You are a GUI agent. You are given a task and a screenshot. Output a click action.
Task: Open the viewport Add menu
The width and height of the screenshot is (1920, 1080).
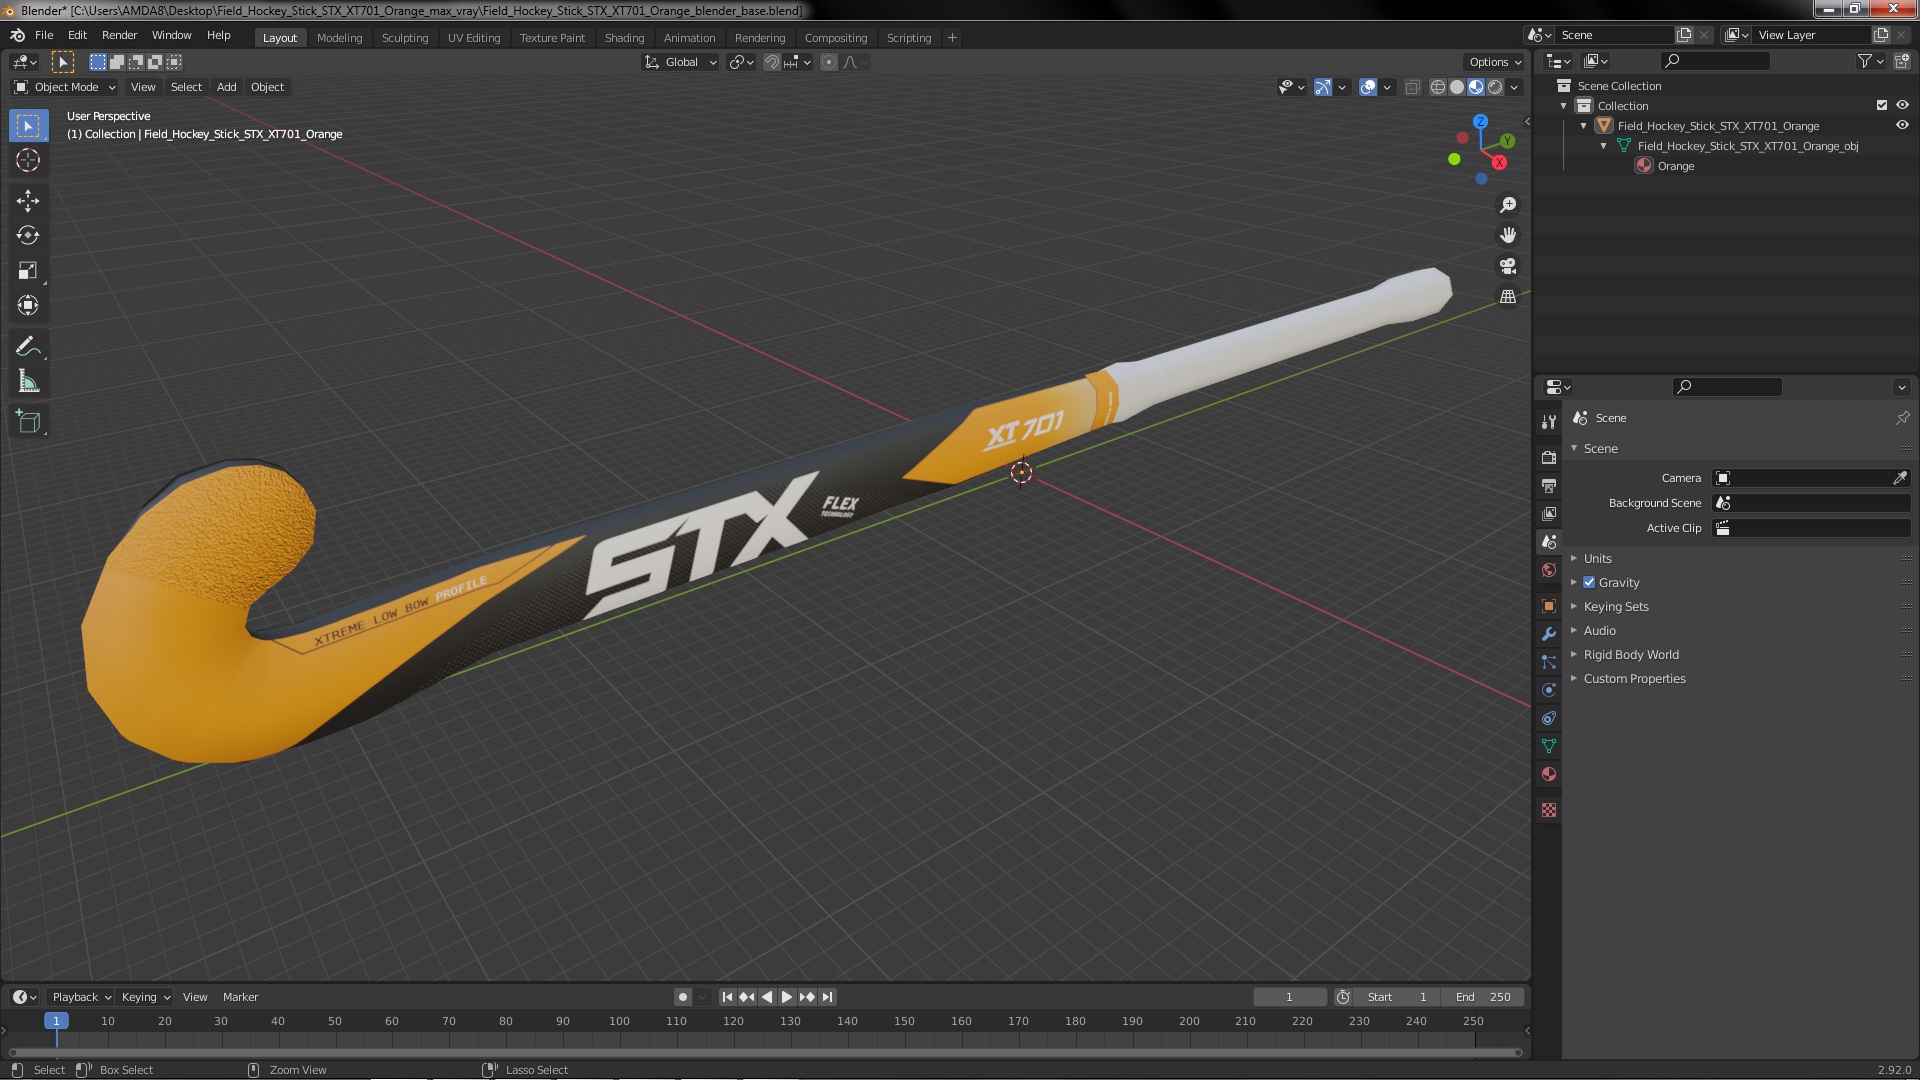coord(227,87)
